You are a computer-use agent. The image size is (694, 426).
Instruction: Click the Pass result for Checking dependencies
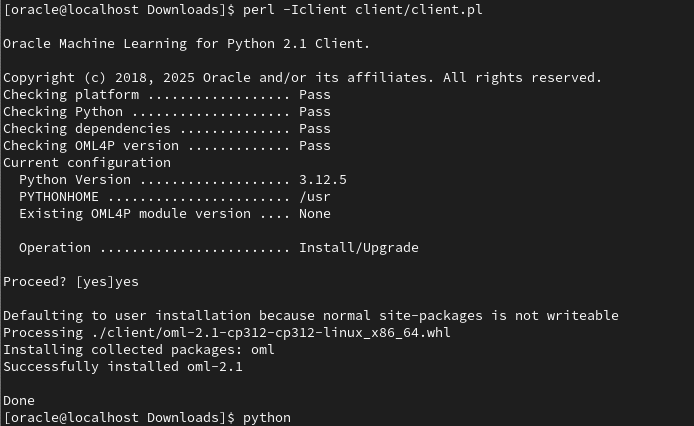314,128
